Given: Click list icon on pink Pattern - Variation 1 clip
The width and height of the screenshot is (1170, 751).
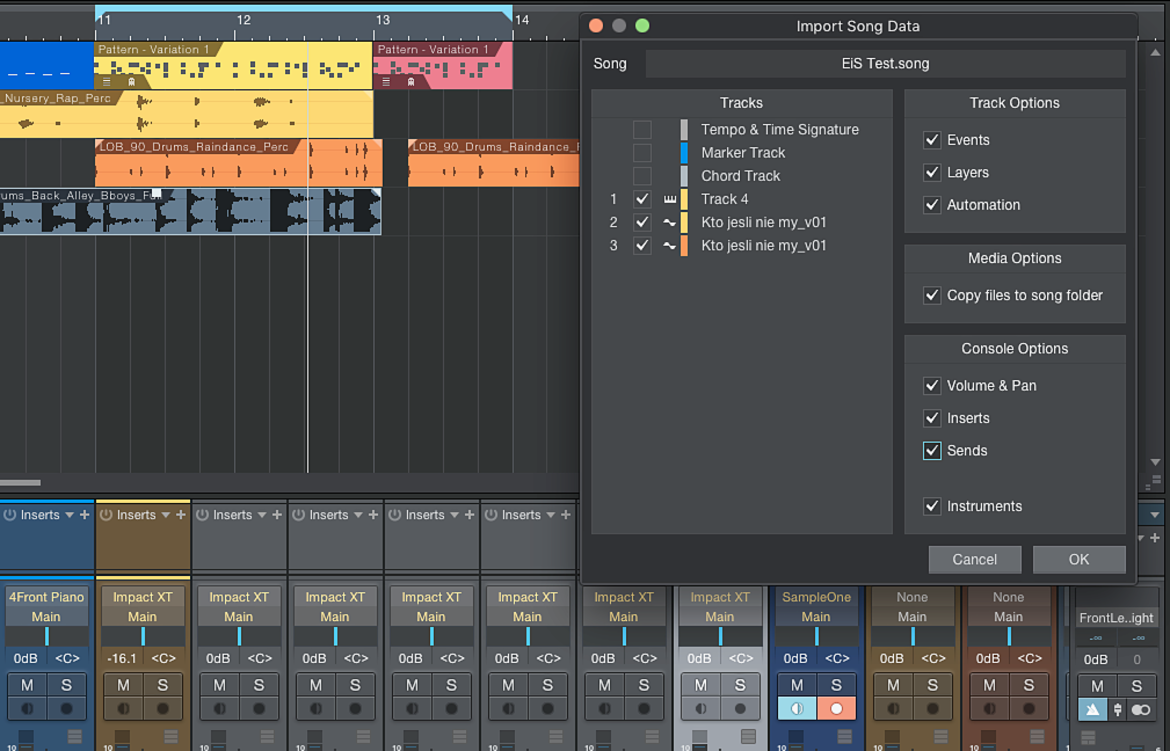Looking at the screenshot, I should [x=386, y=82].
